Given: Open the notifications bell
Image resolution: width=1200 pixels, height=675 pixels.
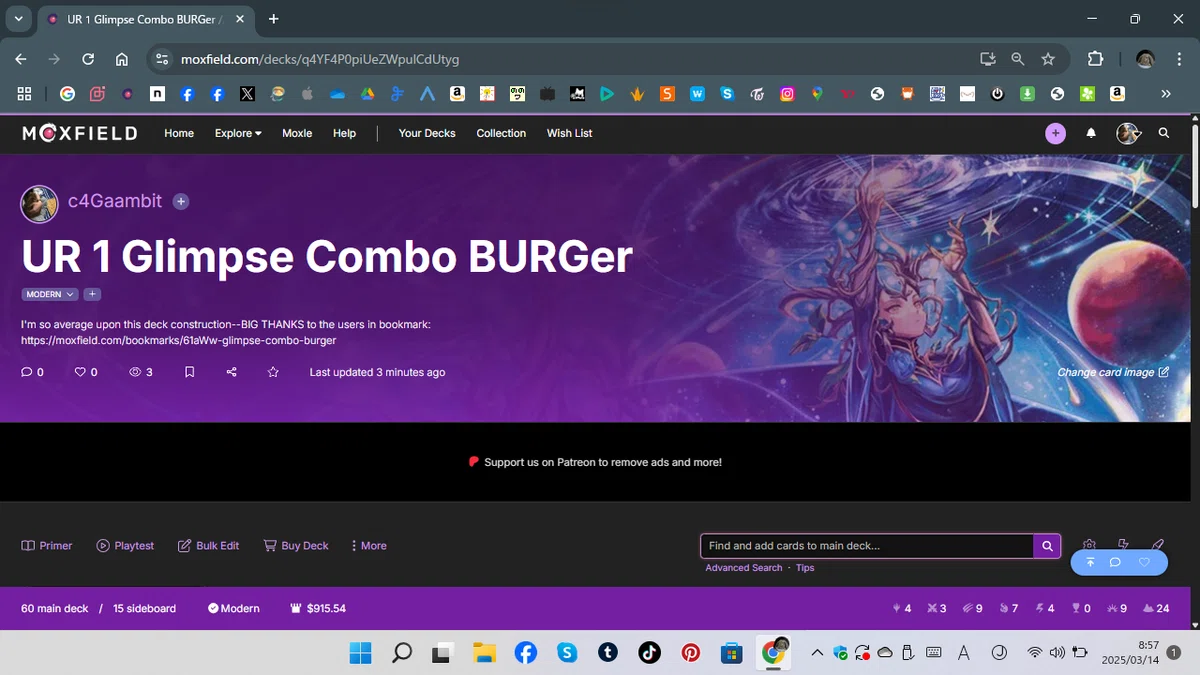Looking at the screenshot, I should pyautogui.click(x=1091, y=133).
